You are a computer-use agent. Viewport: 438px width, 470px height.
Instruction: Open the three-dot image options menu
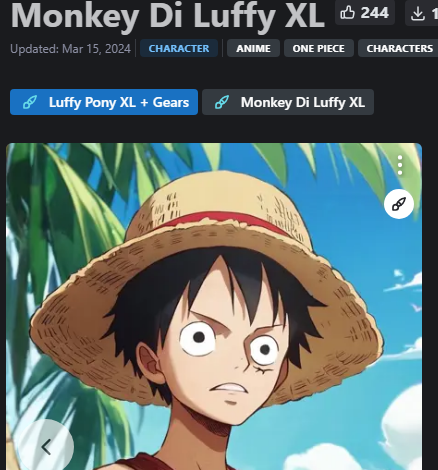tap(400, 165)
